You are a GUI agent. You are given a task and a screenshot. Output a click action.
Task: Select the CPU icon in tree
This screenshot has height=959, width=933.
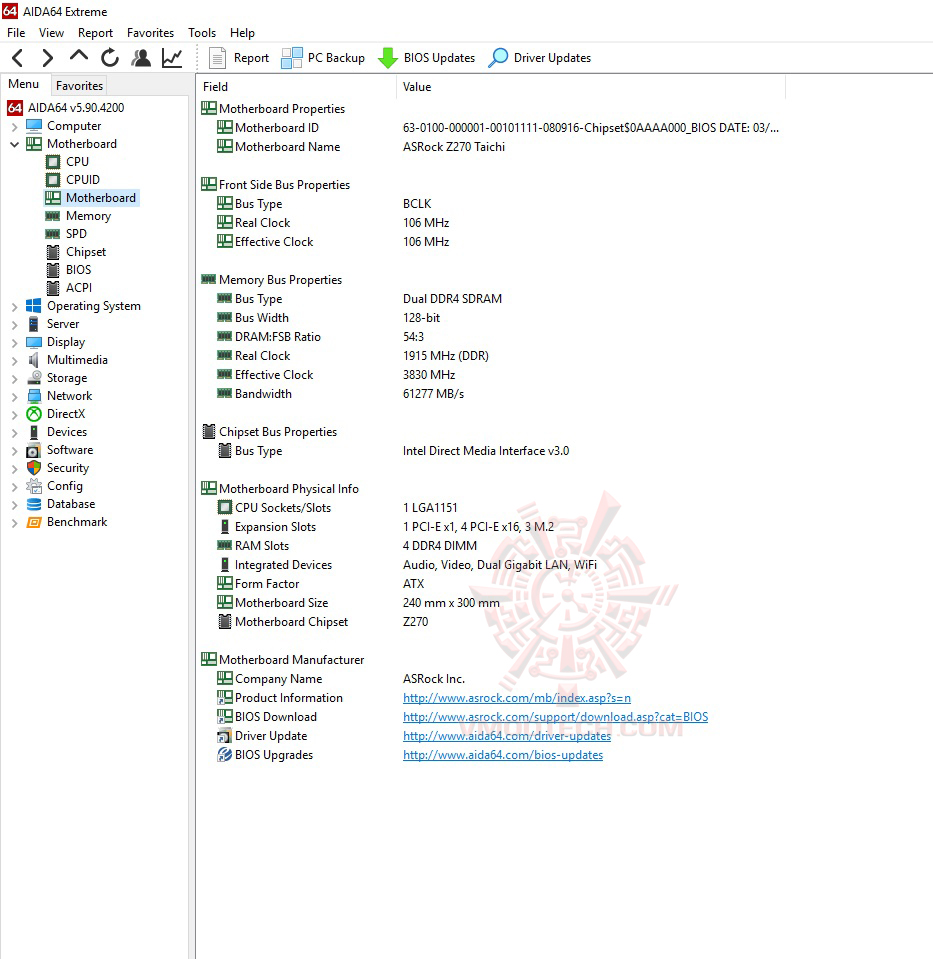pyautogui.click(x=54, y=162)
